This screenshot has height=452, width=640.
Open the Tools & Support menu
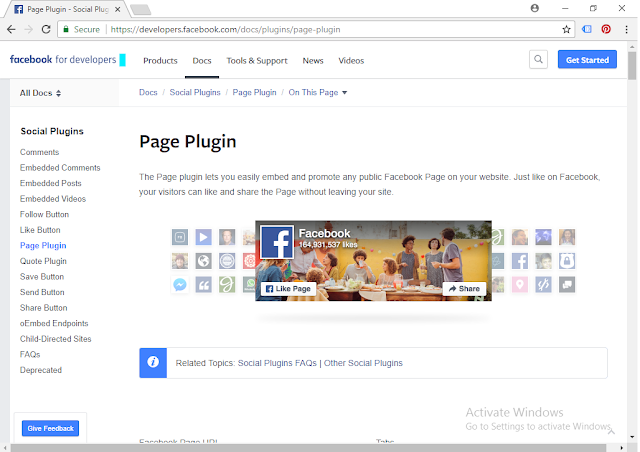pos(257,60)
